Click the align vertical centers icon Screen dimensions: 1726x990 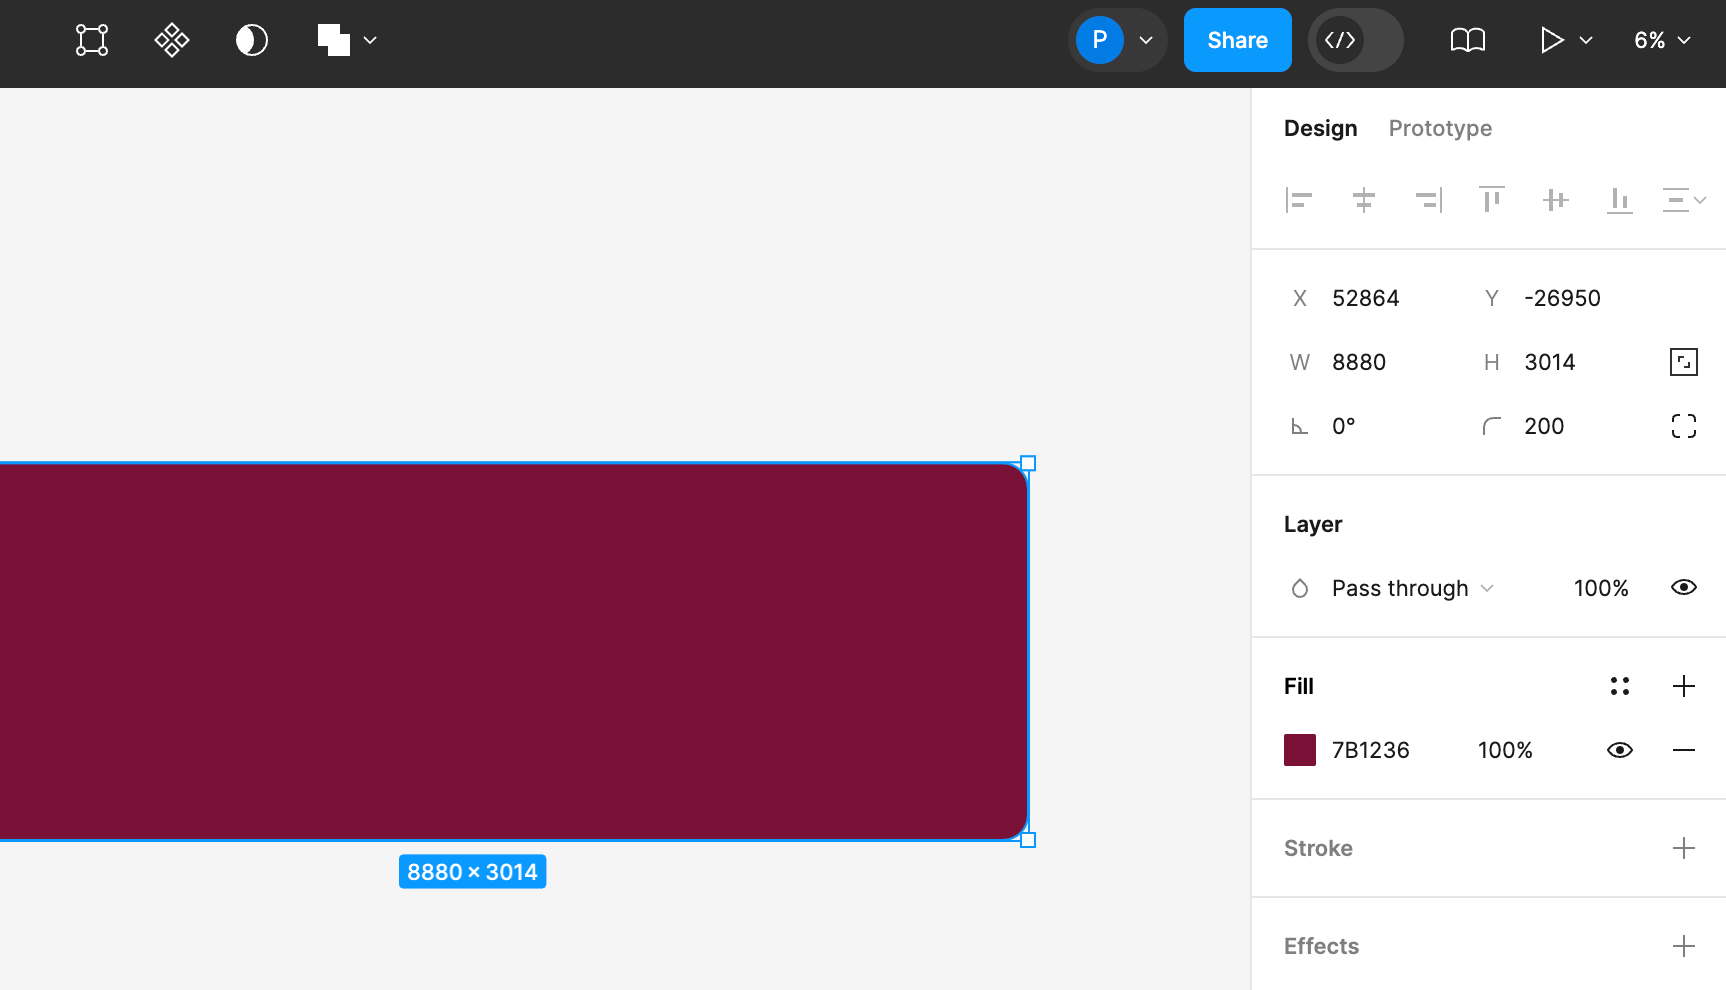(1556, 200)
